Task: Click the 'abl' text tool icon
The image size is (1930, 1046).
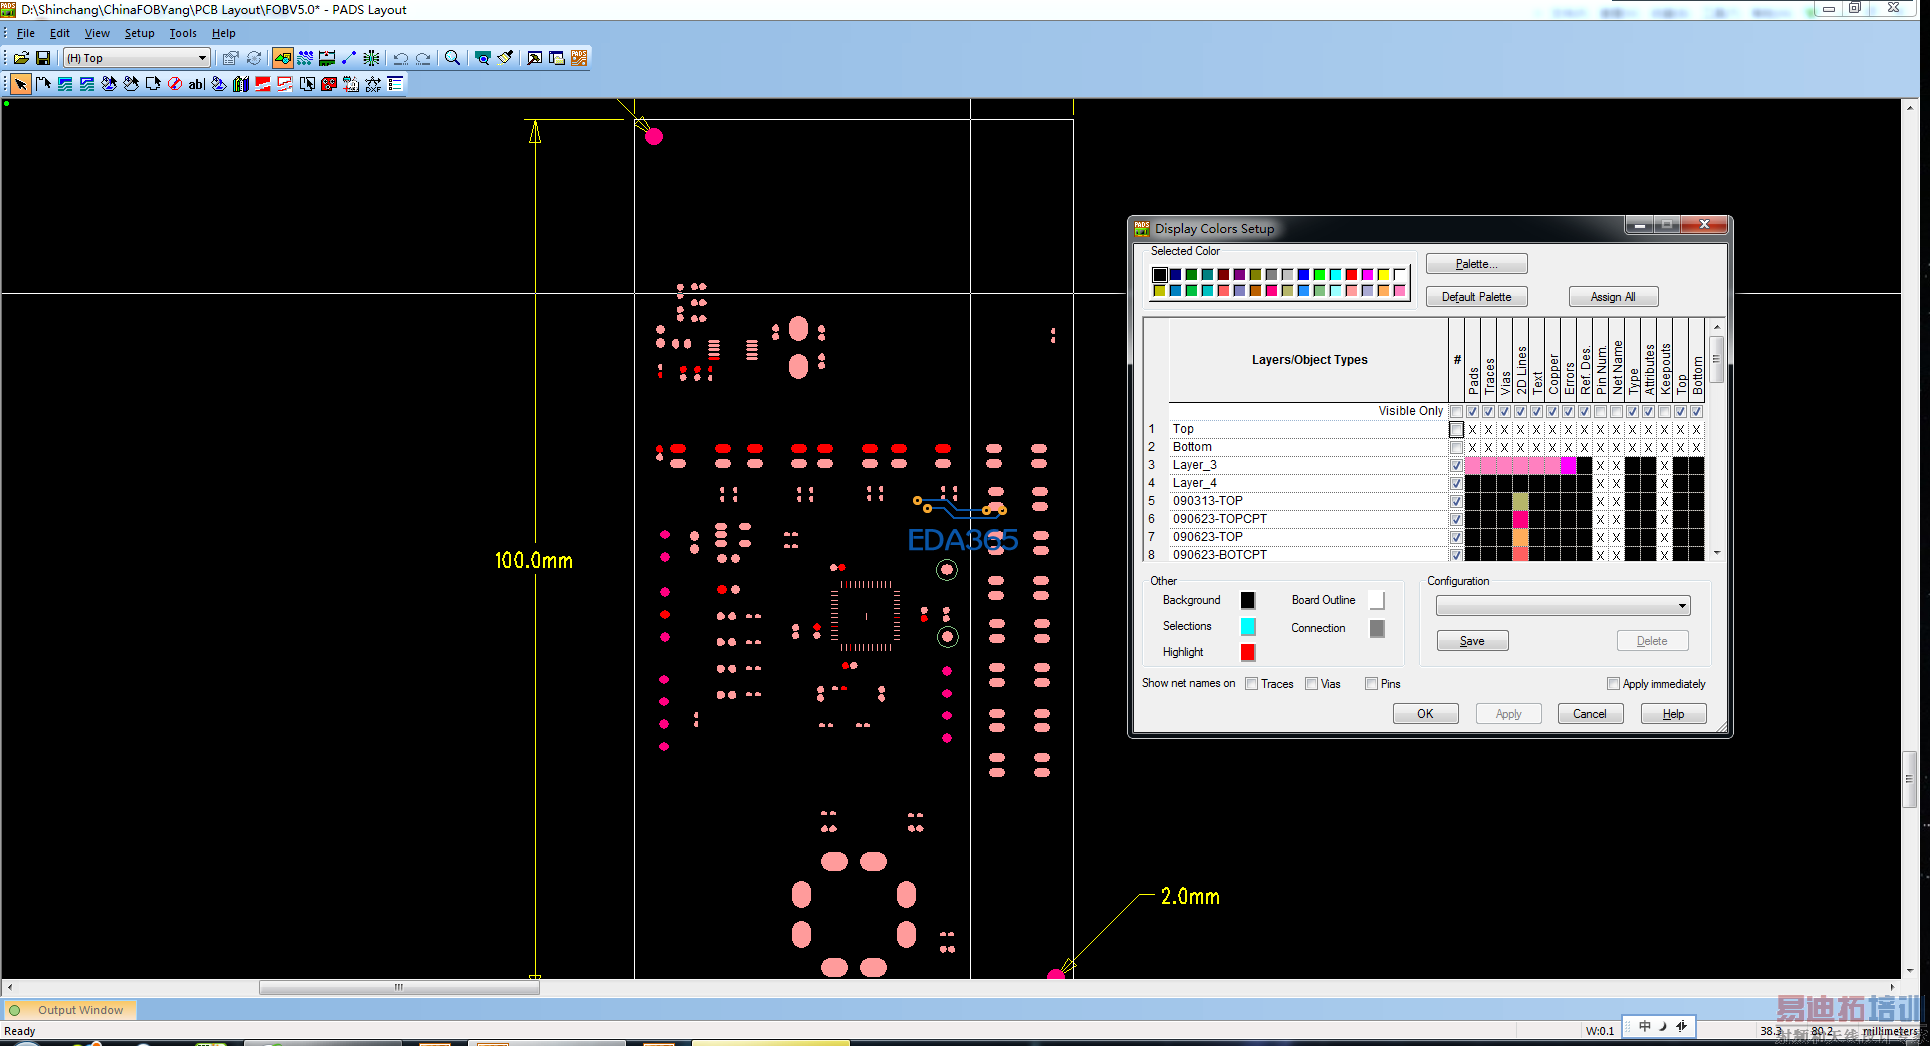Action: click(x=197, y=84)
